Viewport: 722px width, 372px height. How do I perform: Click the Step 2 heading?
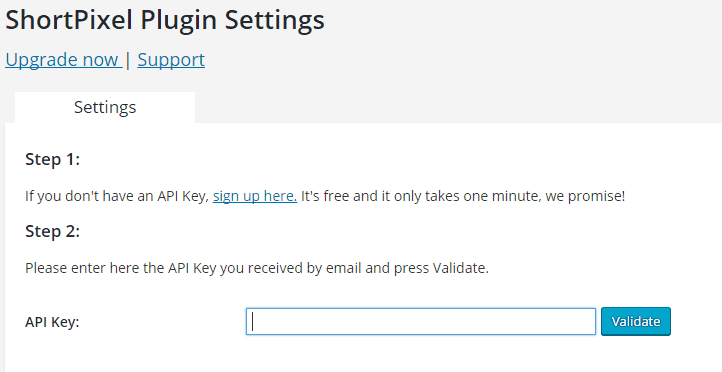click(x=52, y=231)
